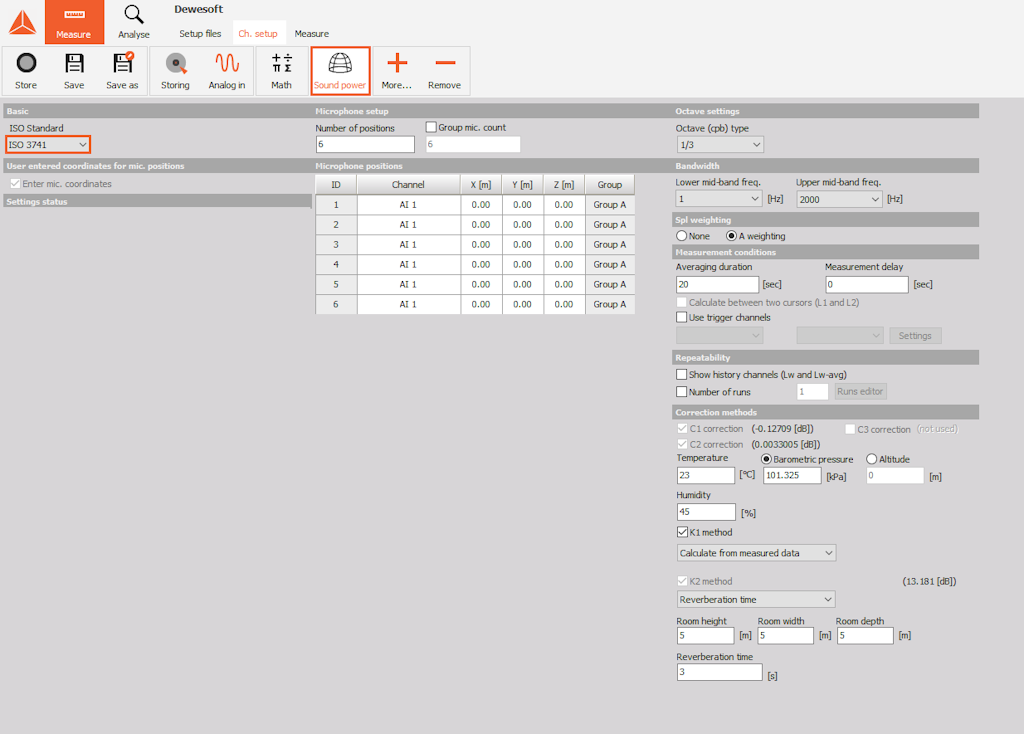Enable Use trigger channels checkbox

682,317
